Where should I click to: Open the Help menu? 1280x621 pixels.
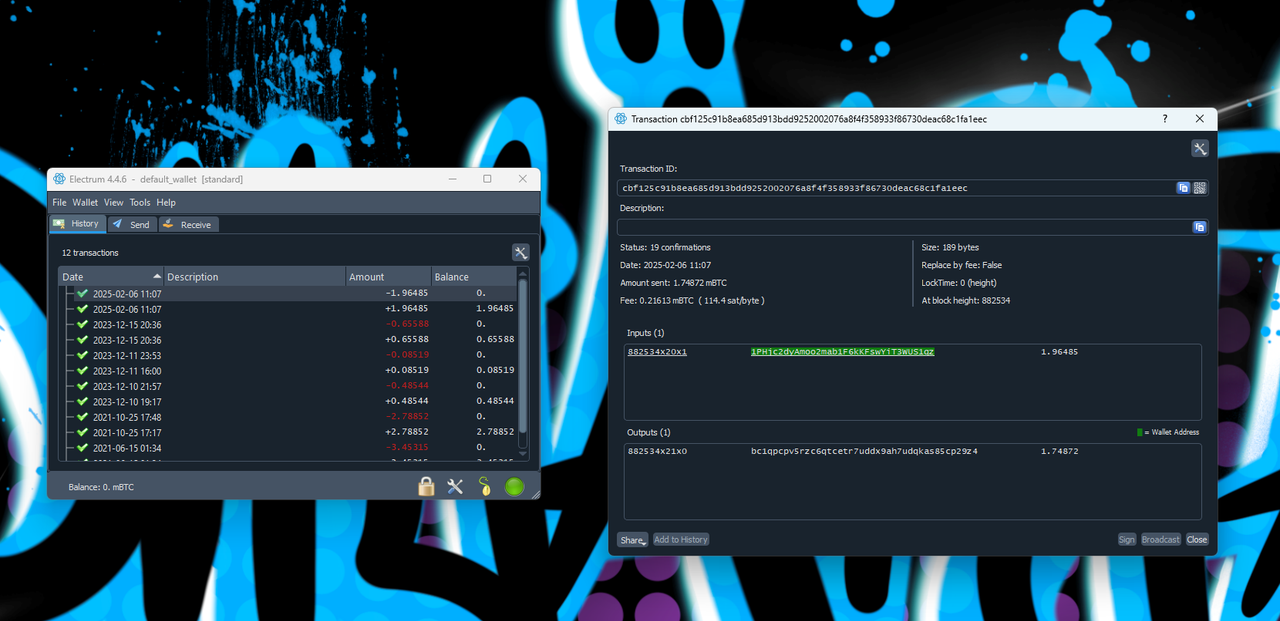coord(166,202)
